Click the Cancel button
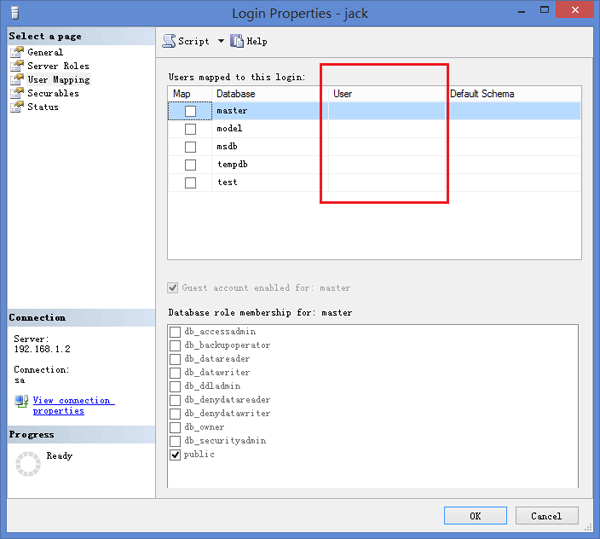Image resolution: width=600 pixels, height=539 pixels. pyautogui.click(x=546, y=516)
